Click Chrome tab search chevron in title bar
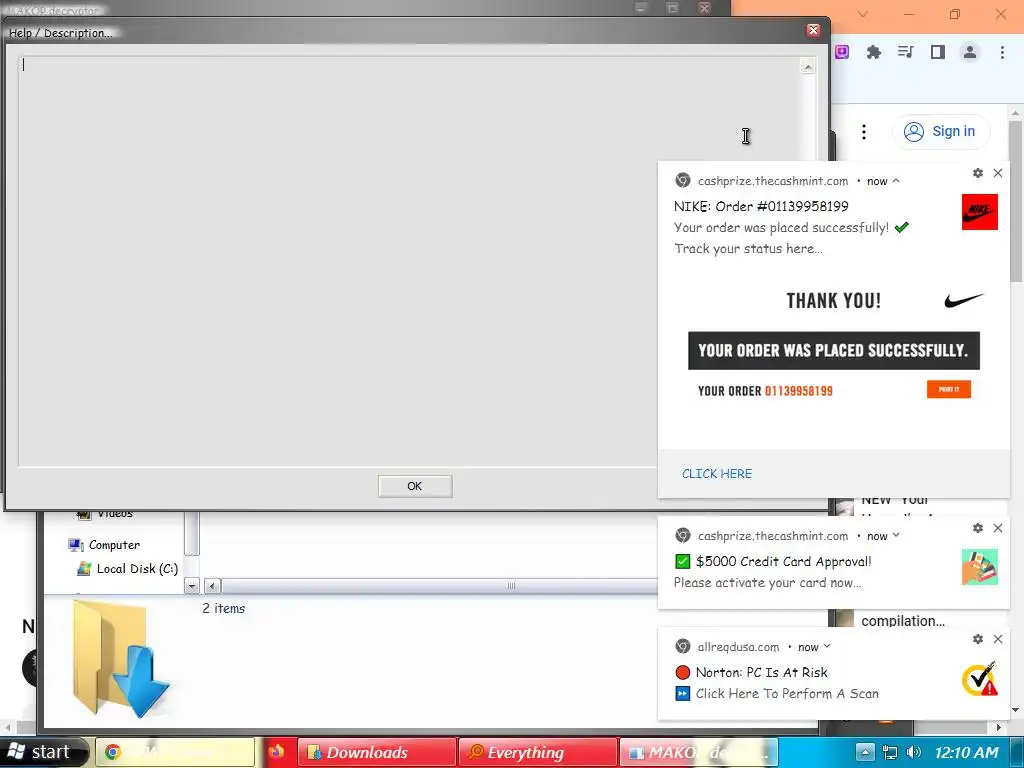The height and width of the screenshot is (768, 1024). [x=863, y=14]
